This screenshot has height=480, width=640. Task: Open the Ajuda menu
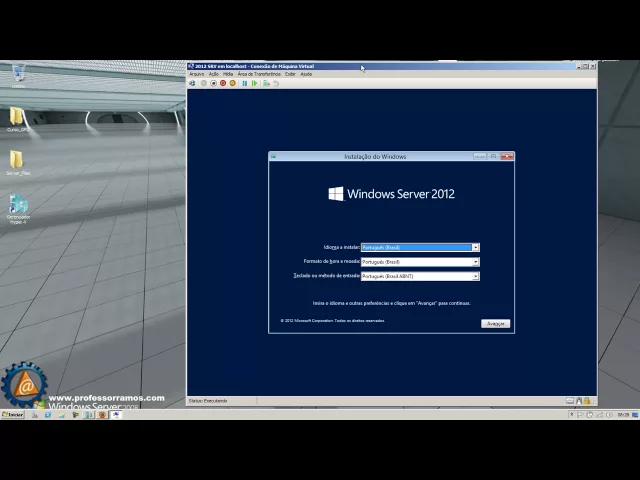tap(306, 74)
